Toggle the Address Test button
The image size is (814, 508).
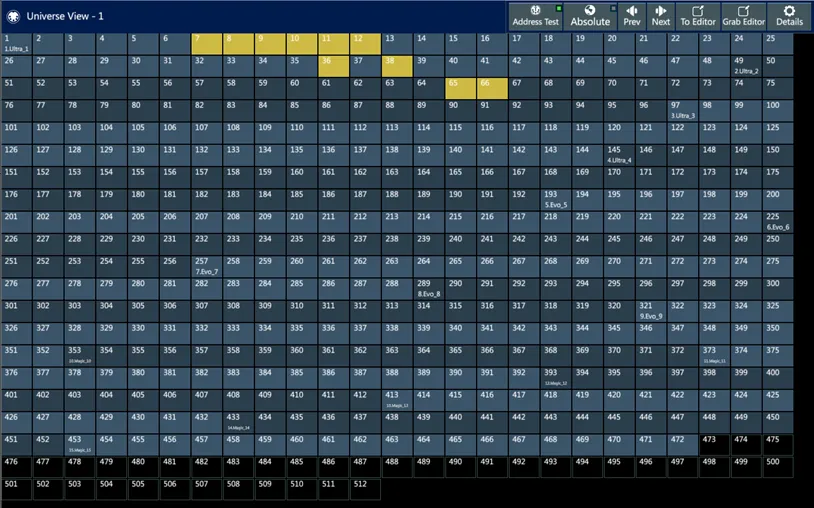[535, 16]
